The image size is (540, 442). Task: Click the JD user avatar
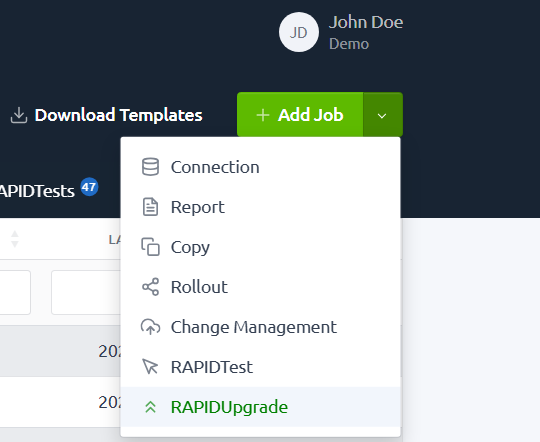click(299, 32)
